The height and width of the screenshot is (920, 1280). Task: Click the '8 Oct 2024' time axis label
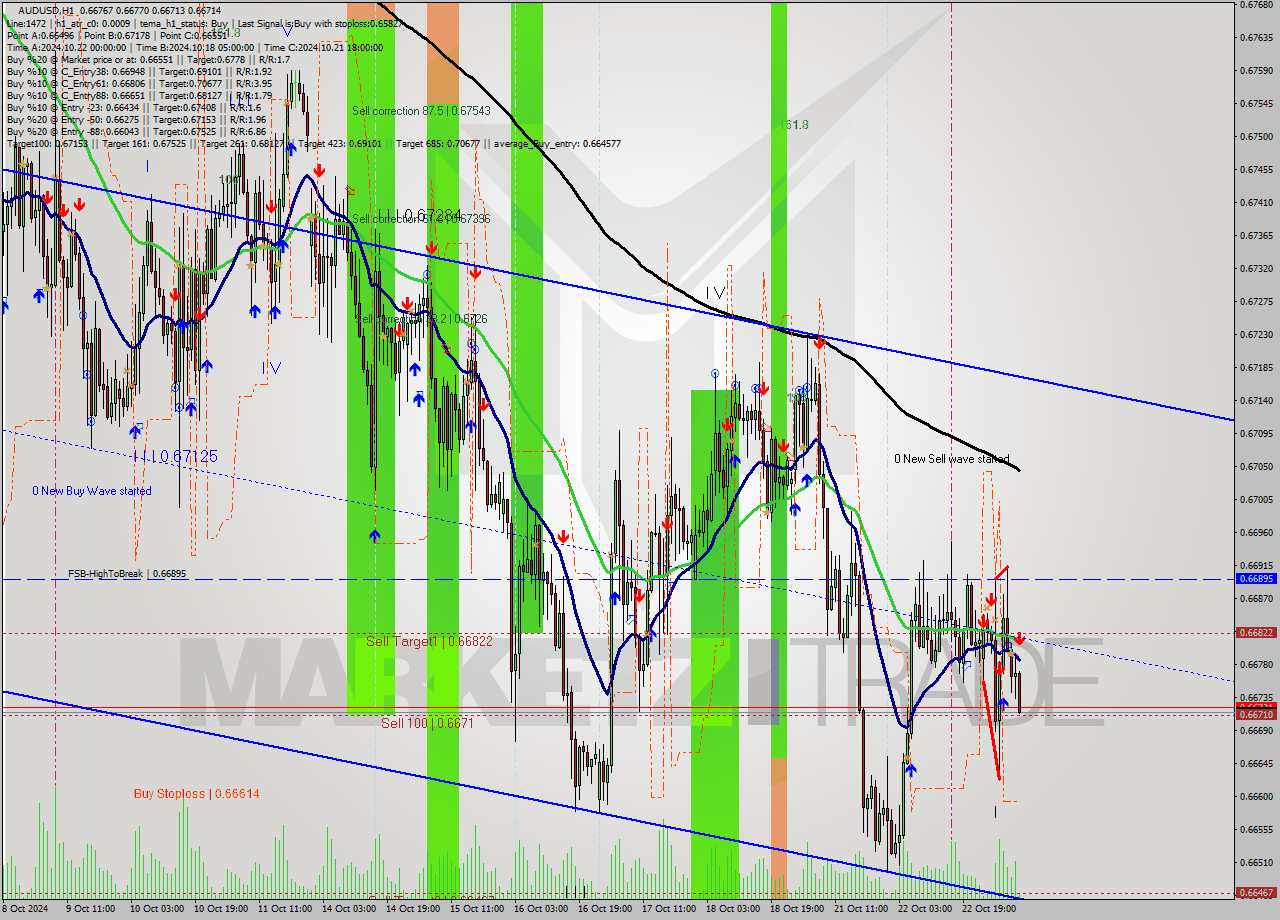23,909
